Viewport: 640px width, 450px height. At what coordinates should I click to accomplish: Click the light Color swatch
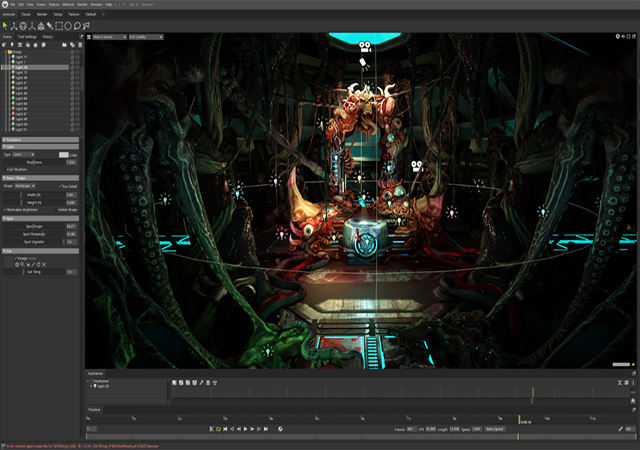pyautogui.click(x=63, y=155)
